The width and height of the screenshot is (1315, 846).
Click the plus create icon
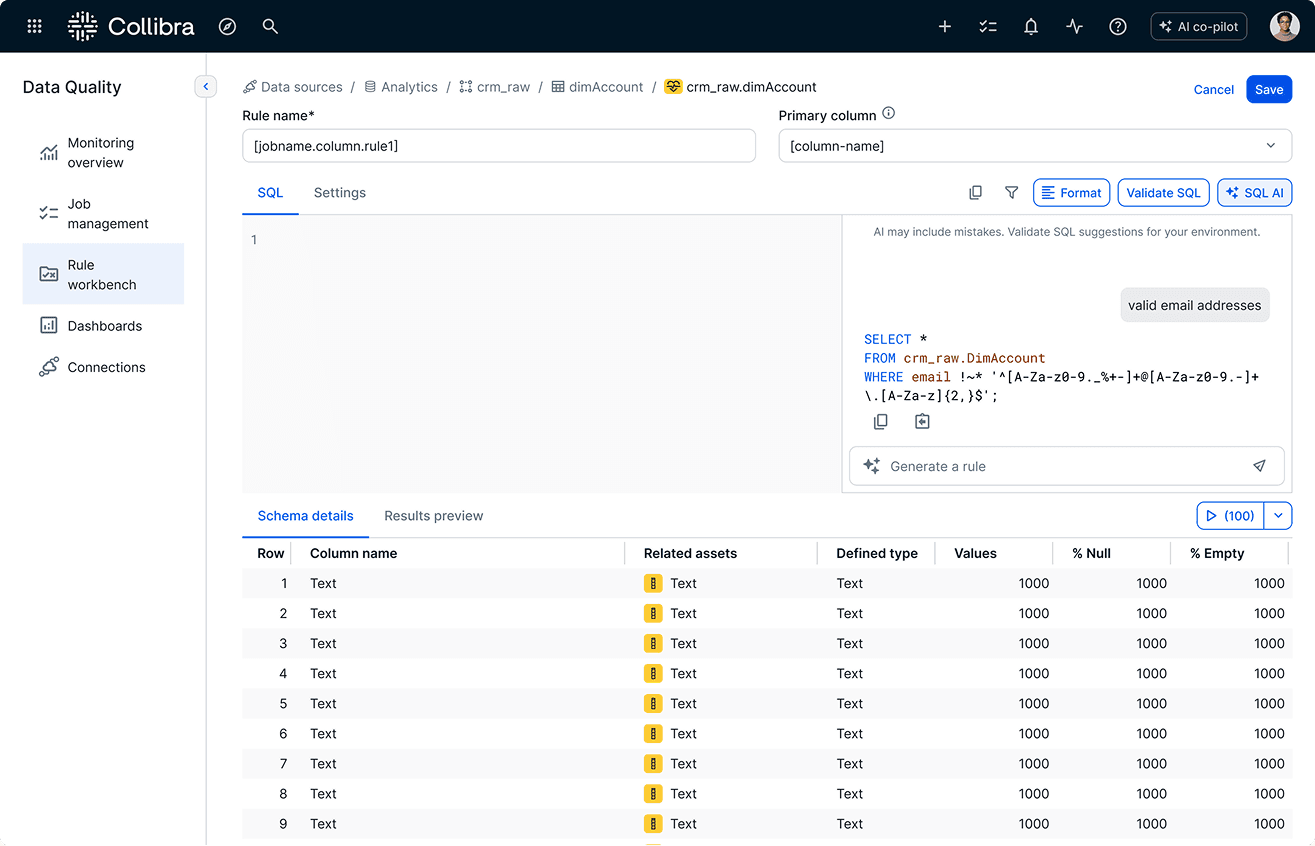point(945,27)
